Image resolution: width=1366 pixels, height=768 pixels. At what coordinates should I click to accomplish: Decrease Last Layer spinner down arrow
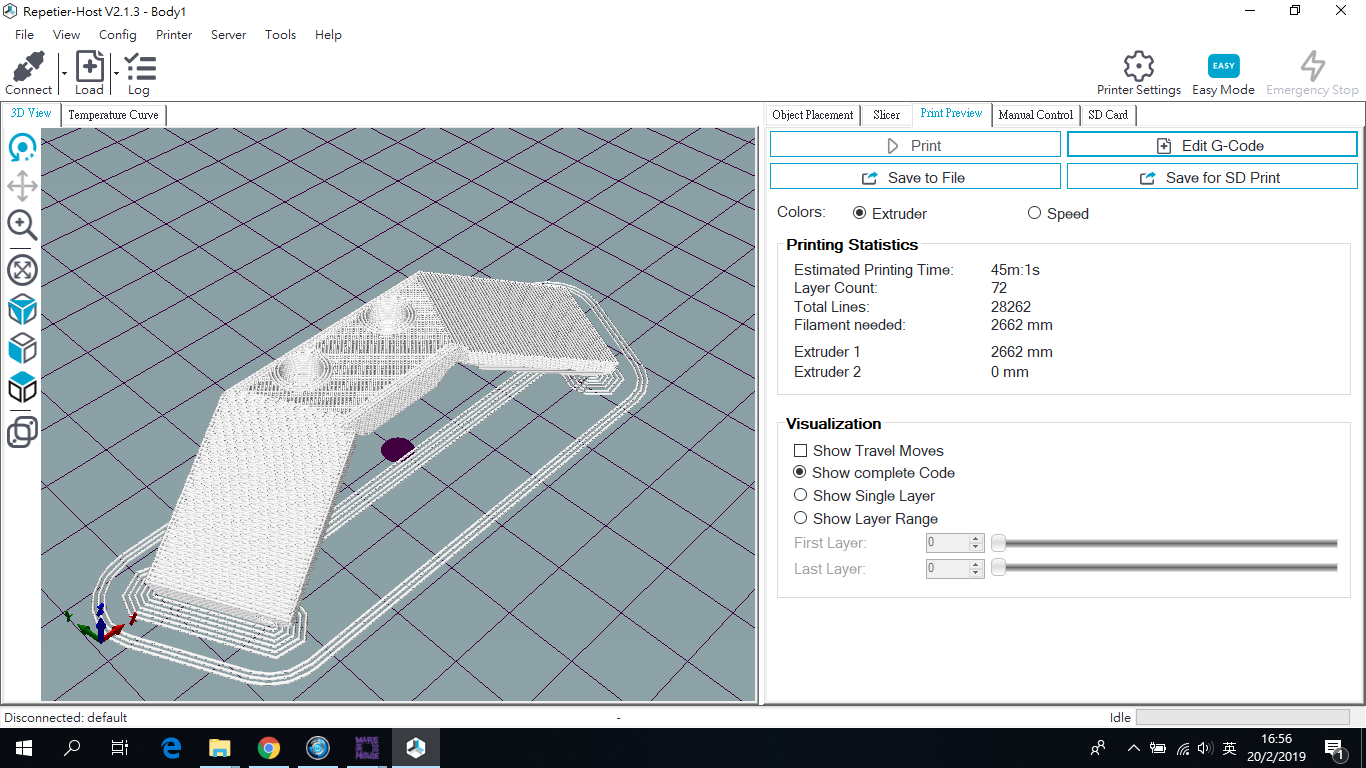(977, 573)
